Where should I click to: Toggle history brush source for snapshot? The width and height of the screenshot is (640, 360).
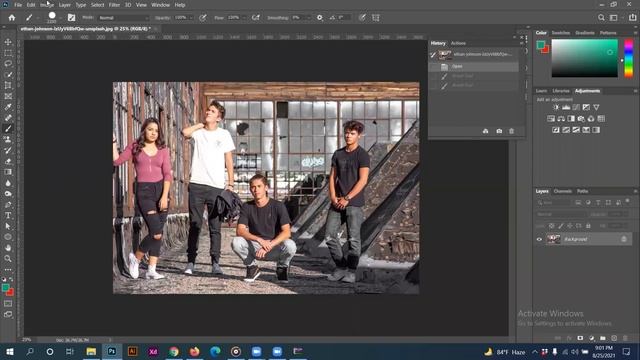(x=433, y=54)
